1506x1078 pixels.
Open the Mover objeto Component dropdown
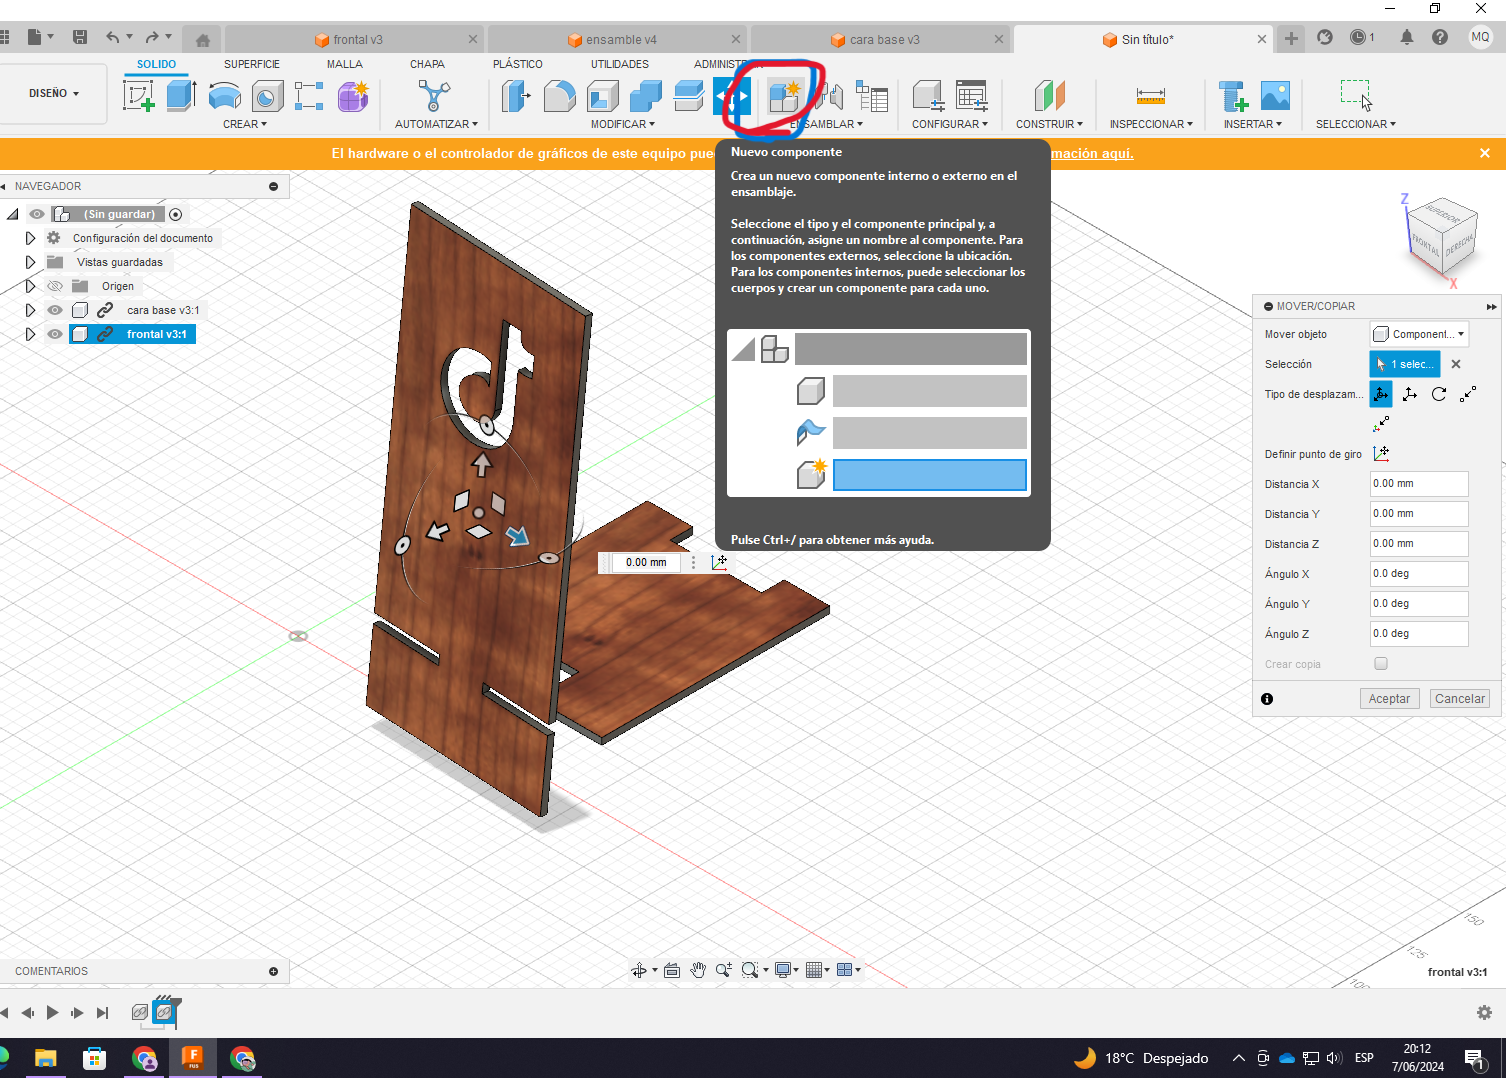click(1419, 334)
